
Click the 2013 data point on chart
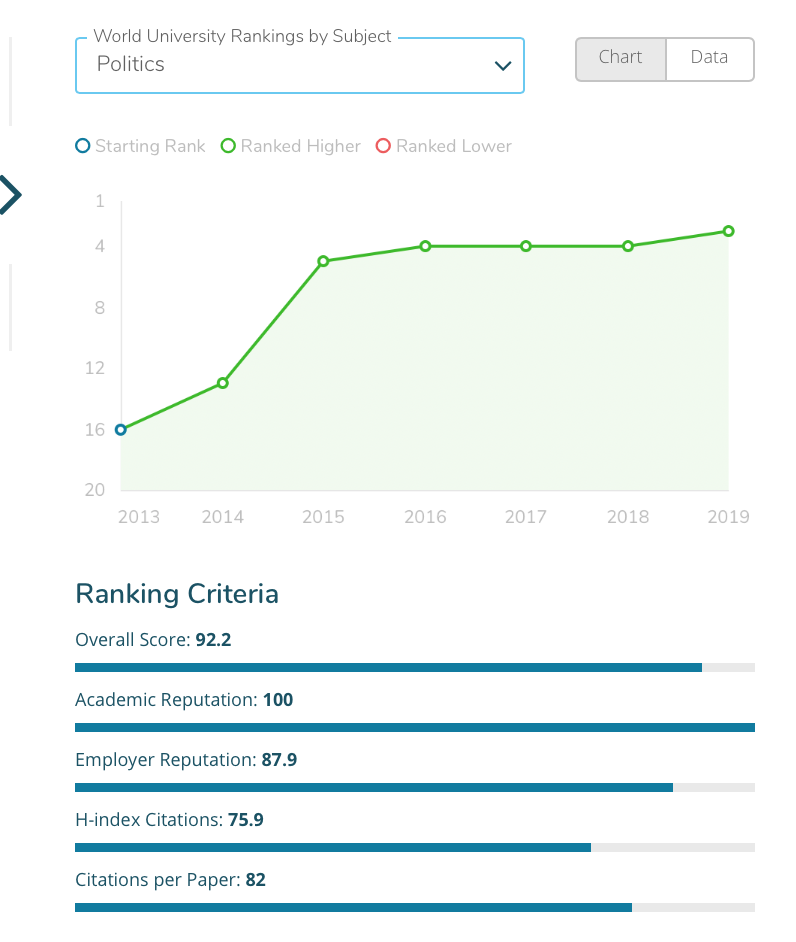tap(121, 430)
